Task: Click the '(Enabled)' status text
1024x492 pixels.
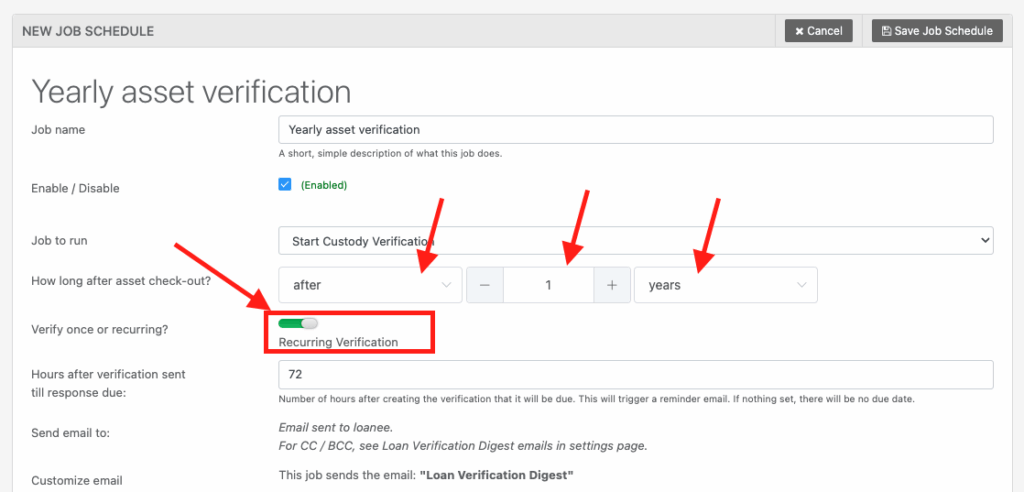Action: [x=324, y=185]
